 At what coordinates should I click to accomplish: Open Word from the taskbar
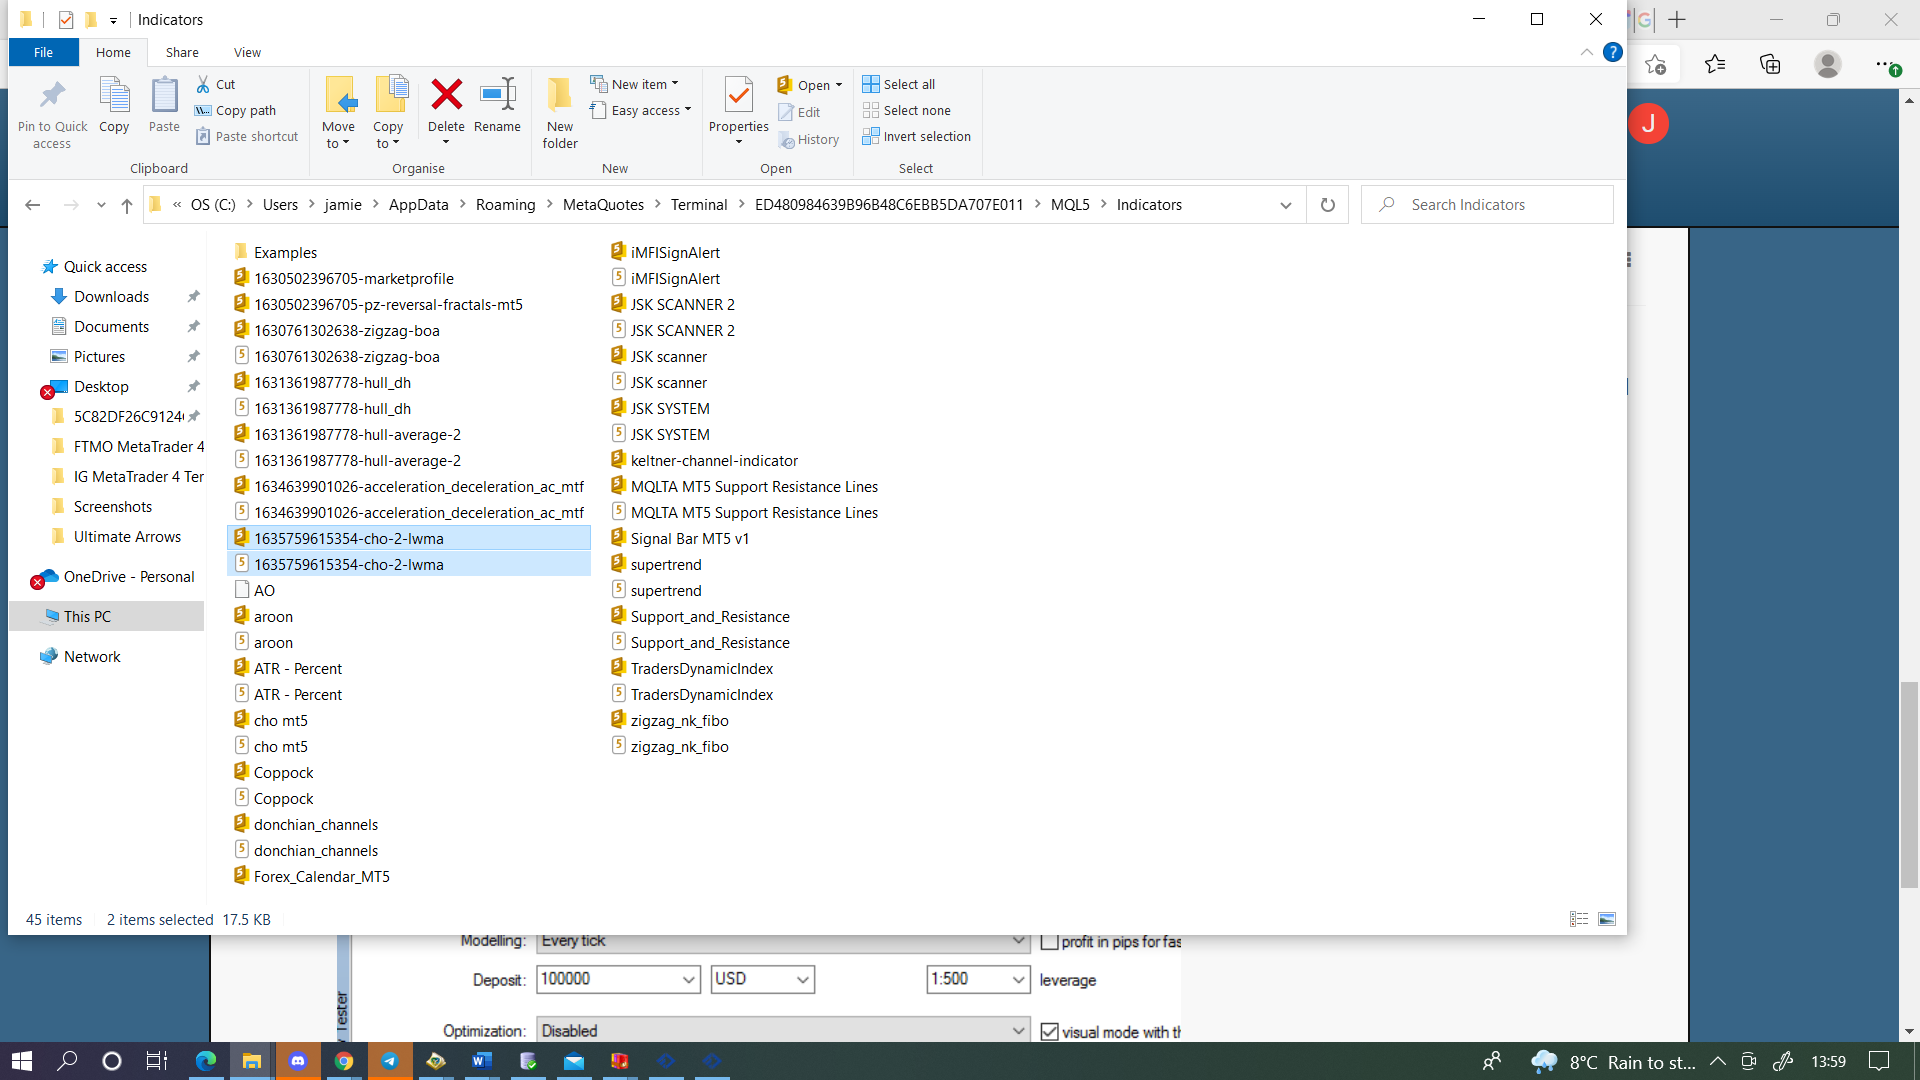click(x=482, y=1061)
